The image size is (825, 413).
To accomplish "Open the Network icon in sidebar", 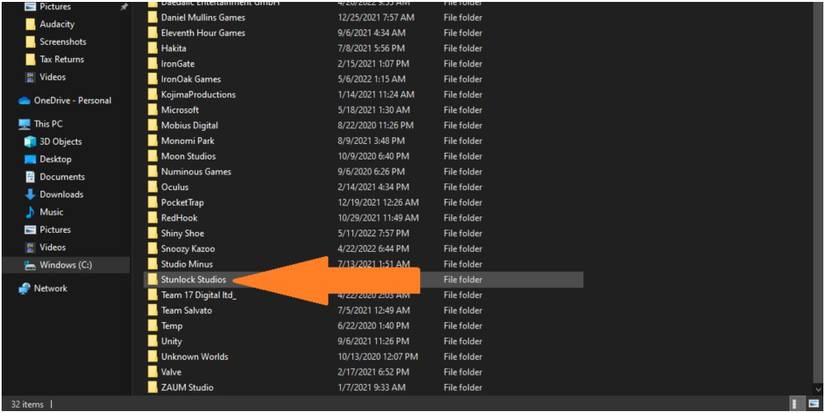I will click(24, 289).
